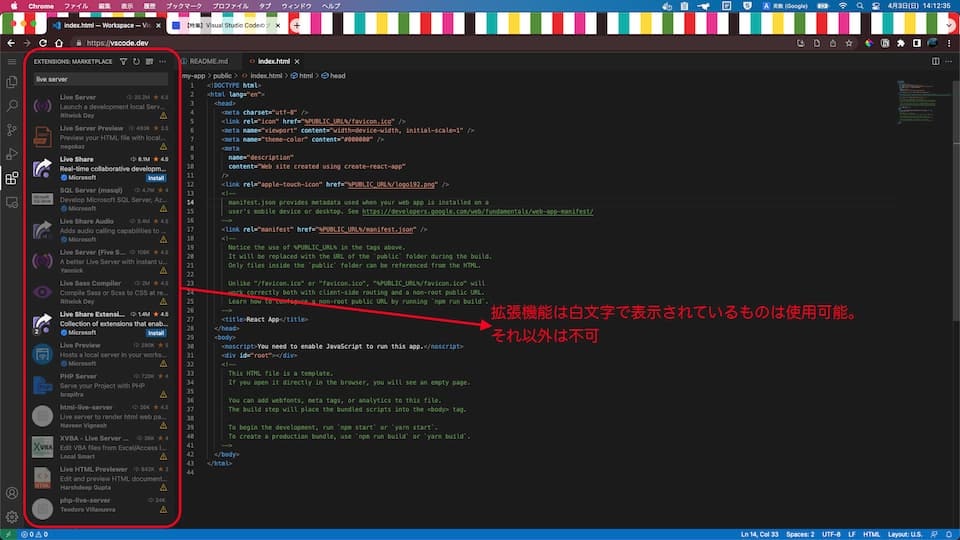Click the remote indicator in status bar

(8, 534)
